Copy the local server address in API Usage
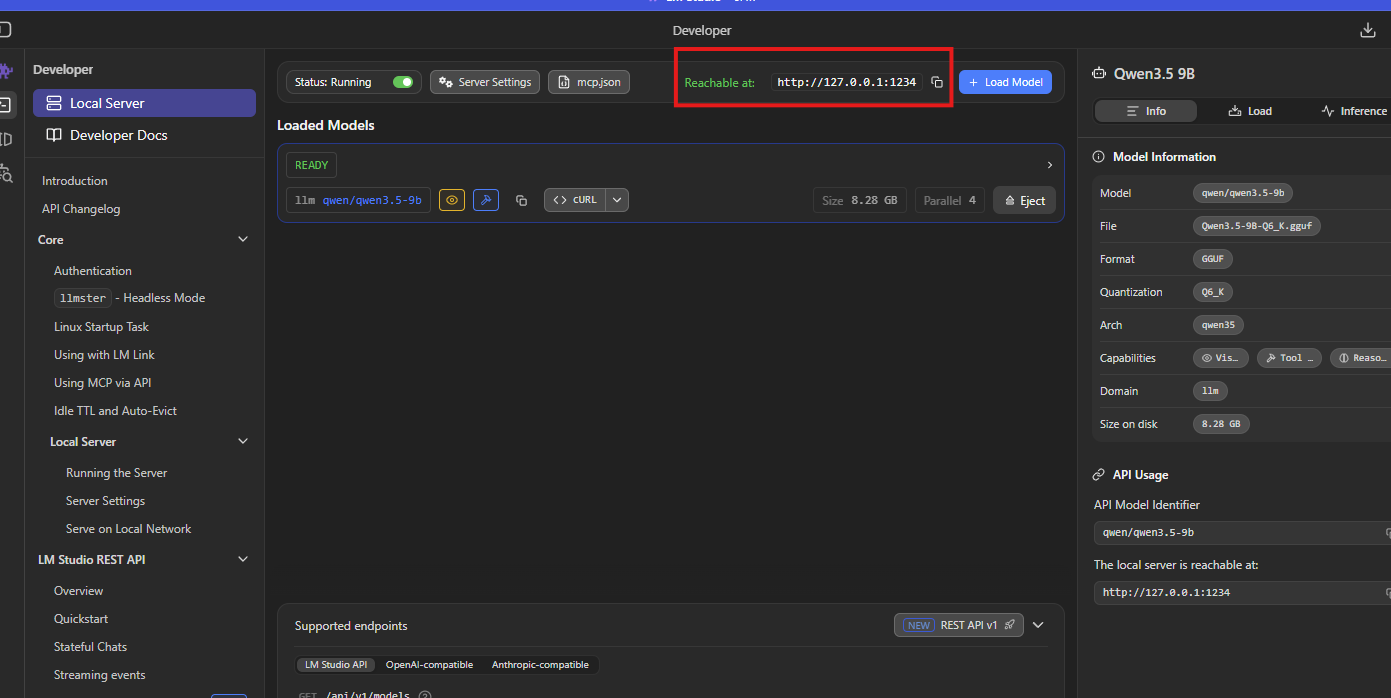The width and height of the screenshot is (1391, 698). point(1387,593)
